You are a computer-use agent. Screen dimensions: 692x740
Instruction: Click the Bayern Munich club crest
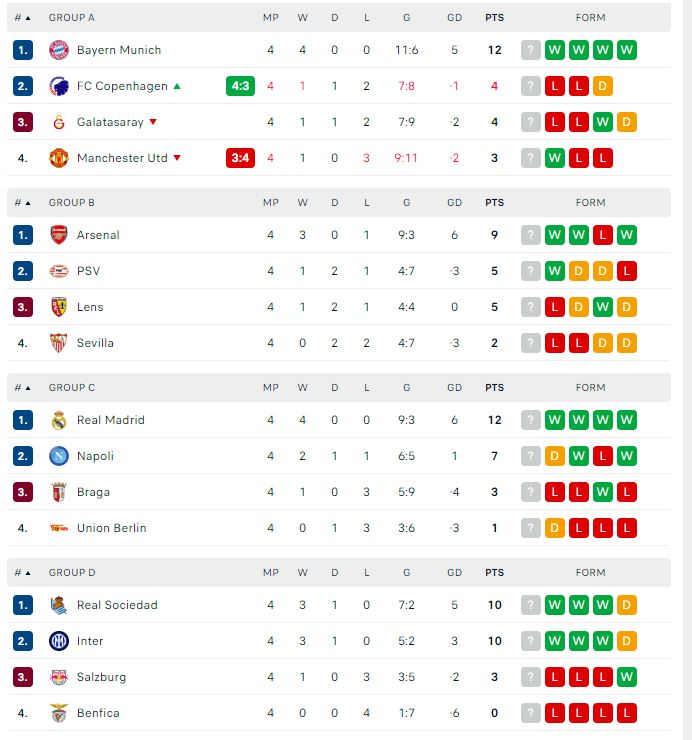(x=58, y=50)
